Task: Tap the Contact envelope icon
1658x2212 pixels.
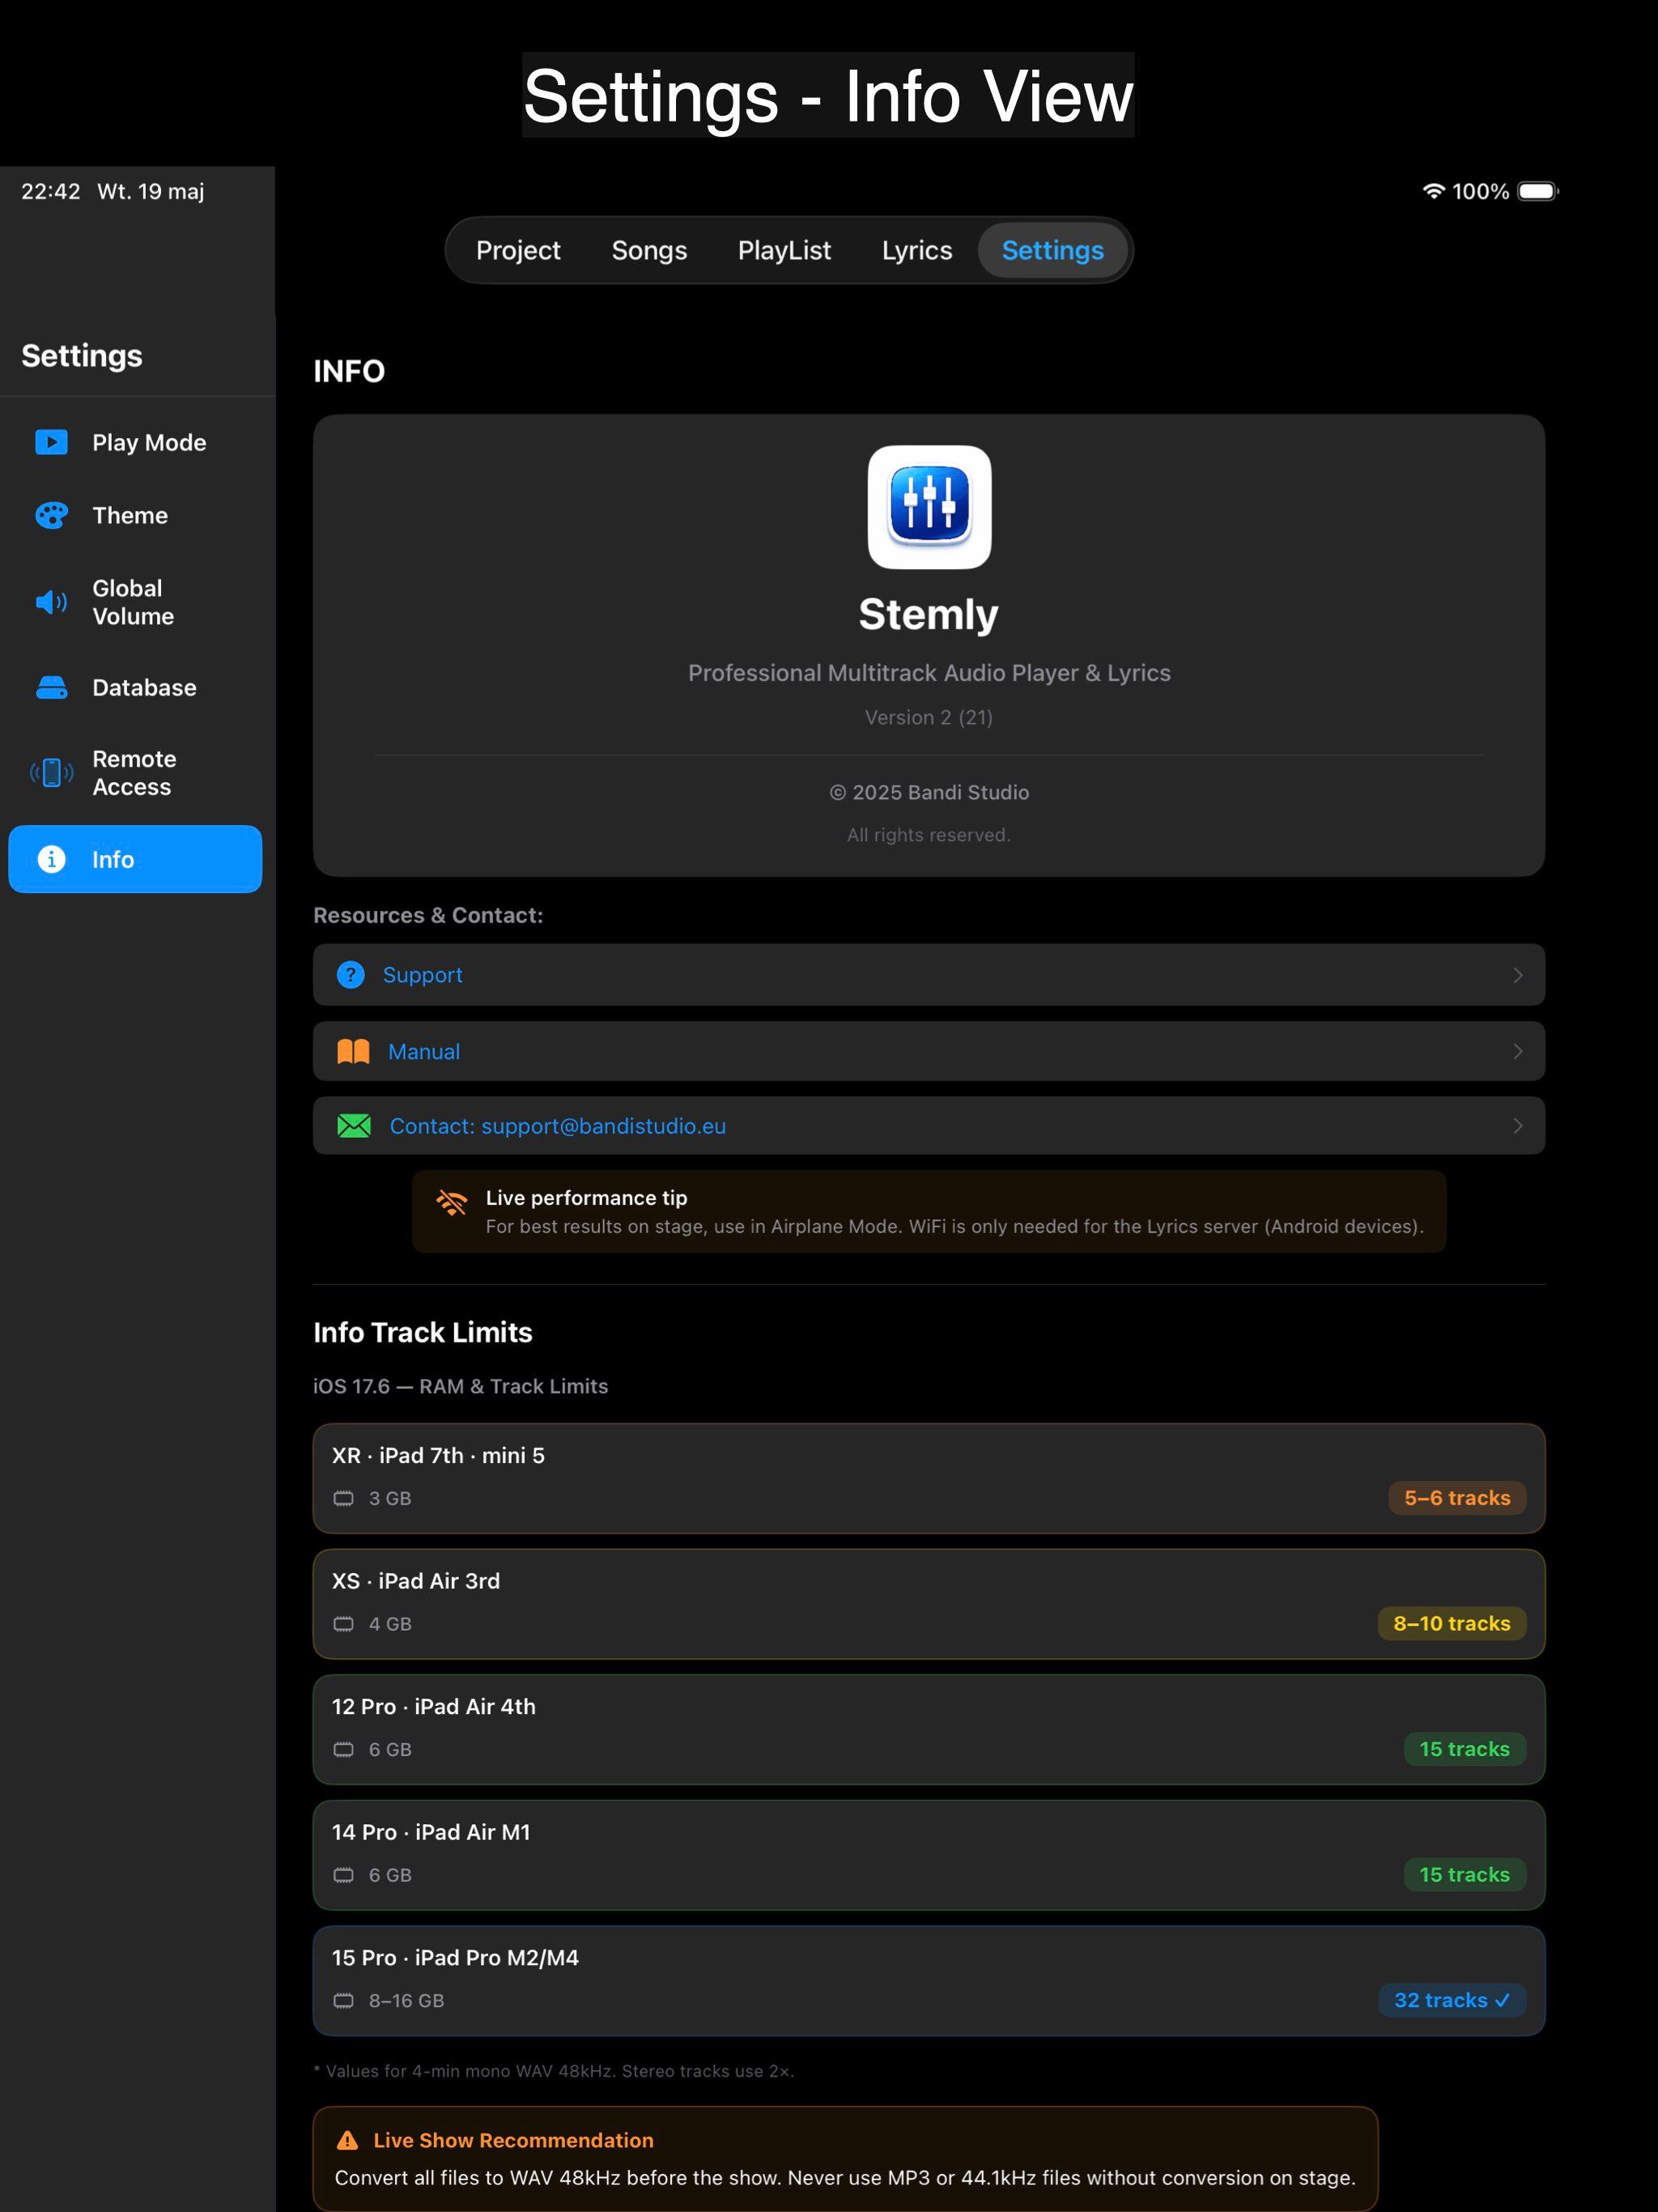Action: pyautogui.click(x=354, y=1126)
